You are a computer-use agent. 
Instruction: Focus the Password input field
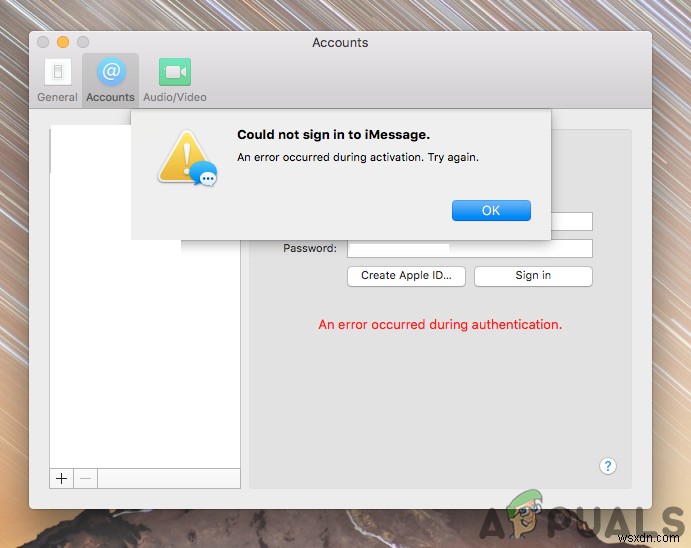(470, 248)
